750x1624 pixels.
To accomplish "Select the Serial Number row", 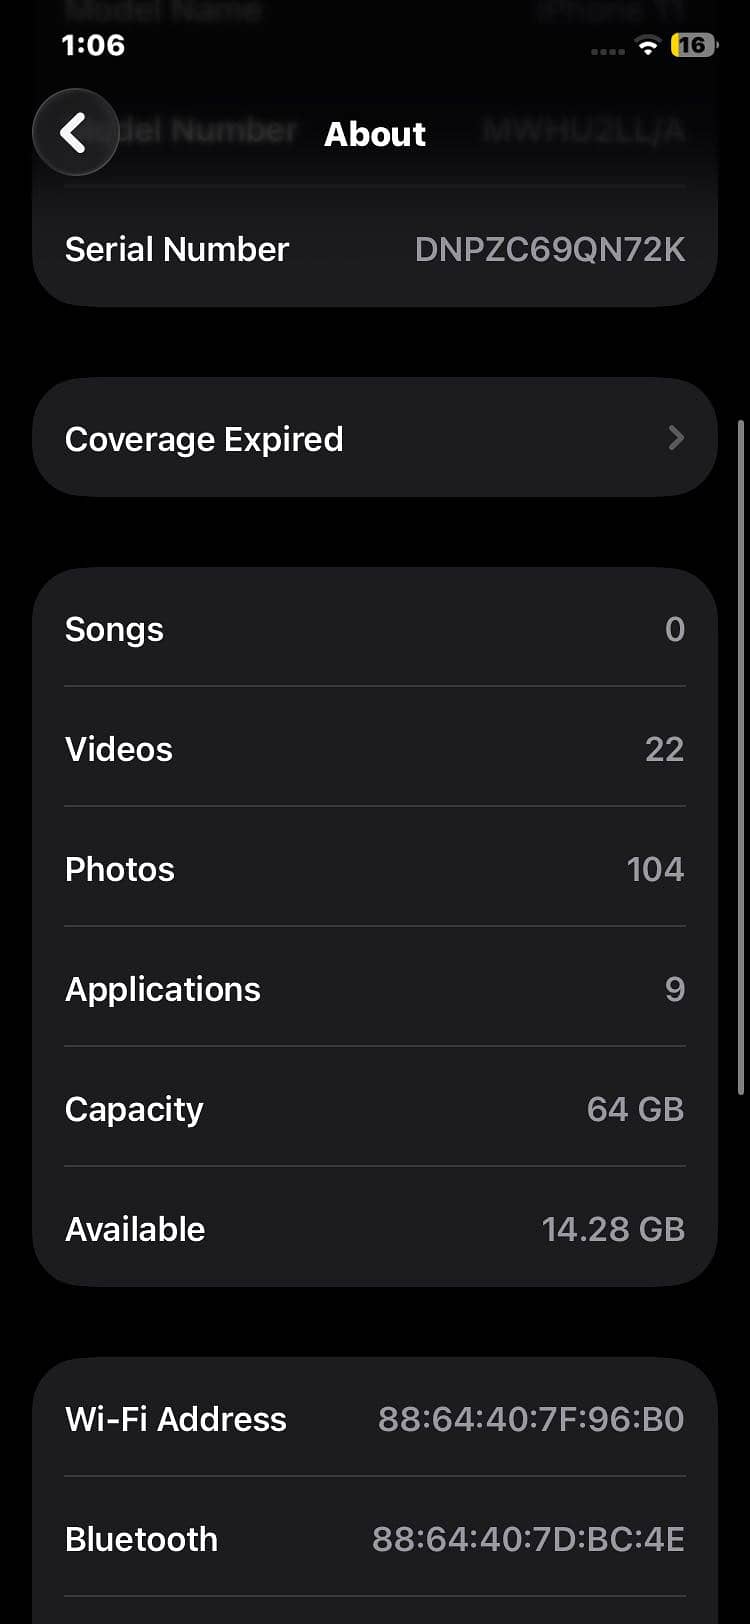I will coord(375,249).
